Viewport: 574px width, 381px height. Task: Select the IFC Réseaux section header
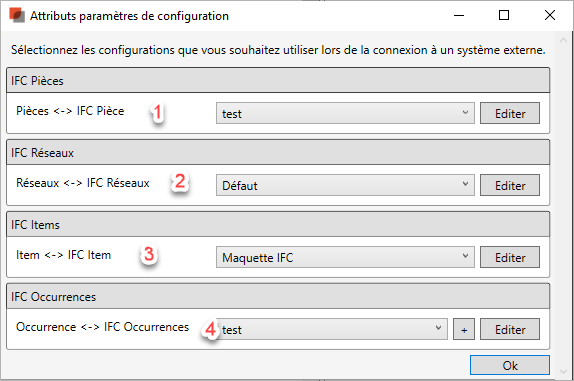[x=278, y=152]
